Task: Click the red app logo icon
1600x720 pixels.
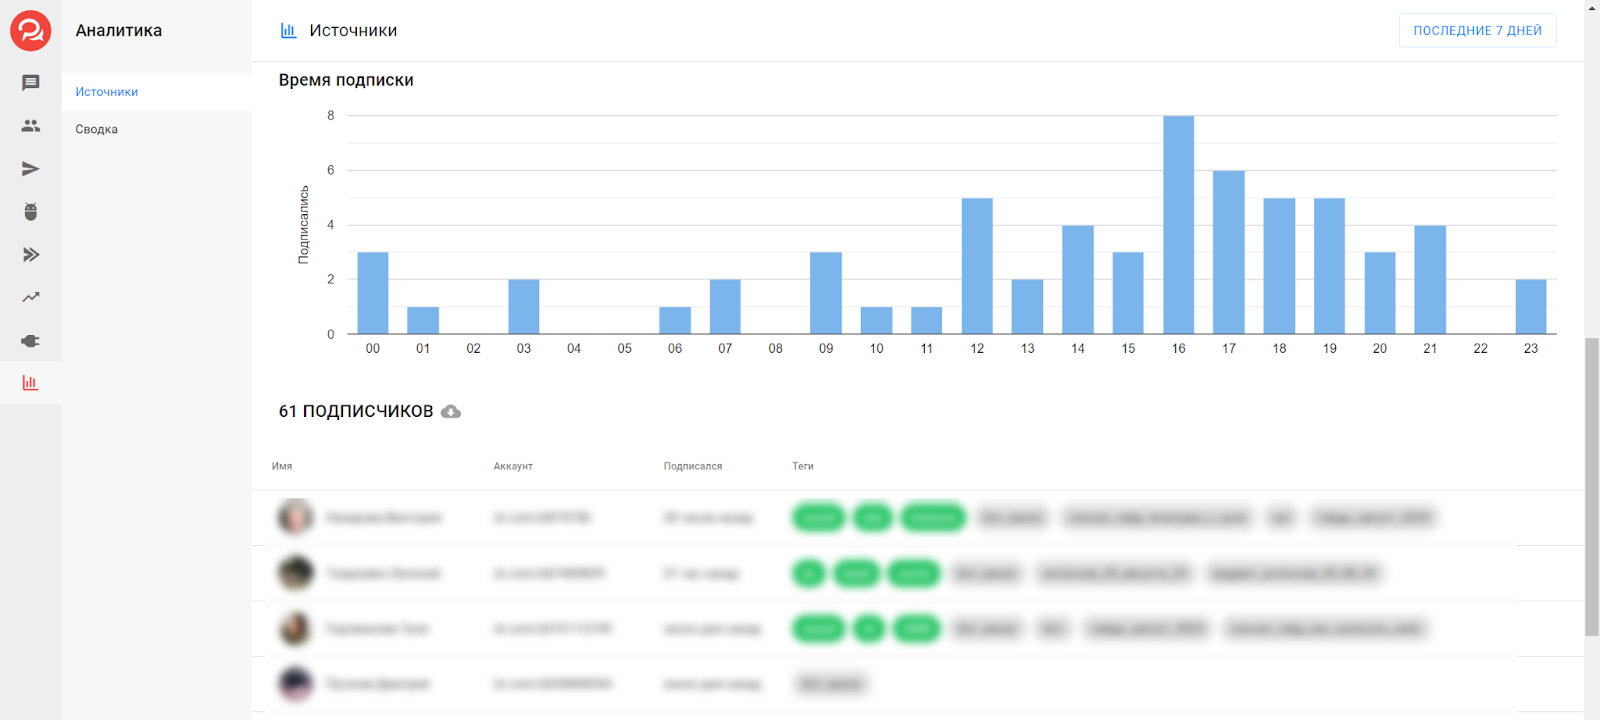Action: [x=30, y=31]
